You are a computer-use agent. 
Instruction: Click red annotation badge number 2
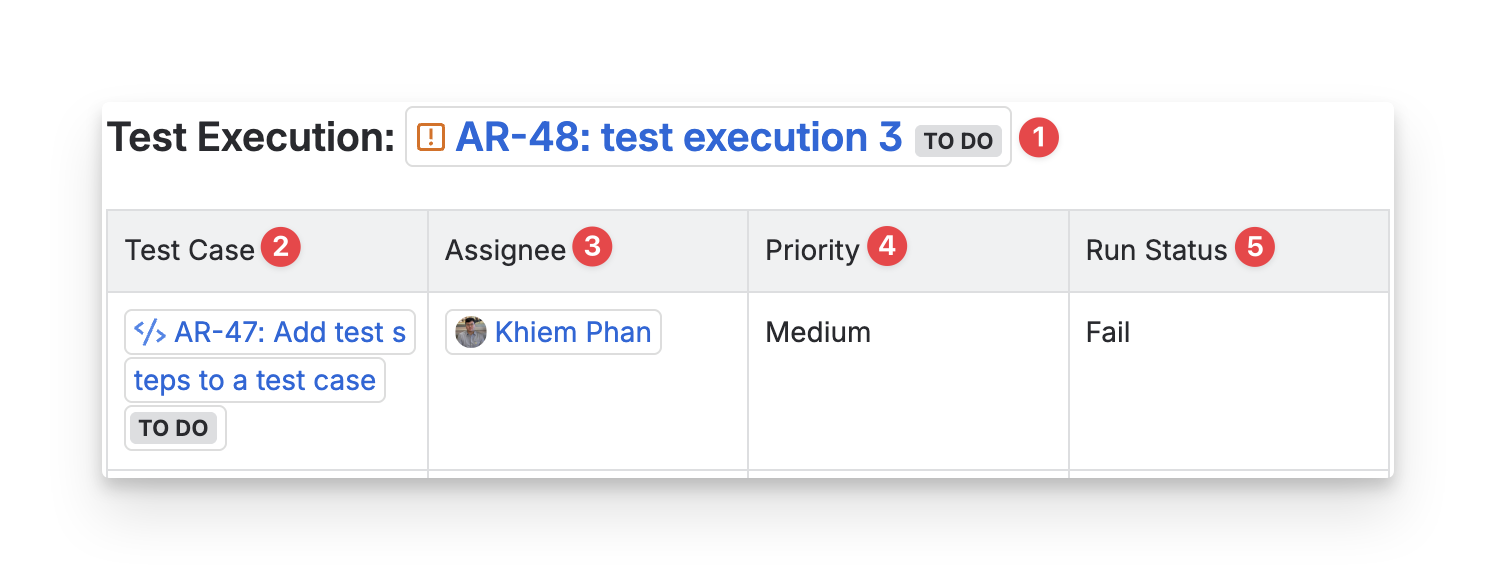(281, 247)
